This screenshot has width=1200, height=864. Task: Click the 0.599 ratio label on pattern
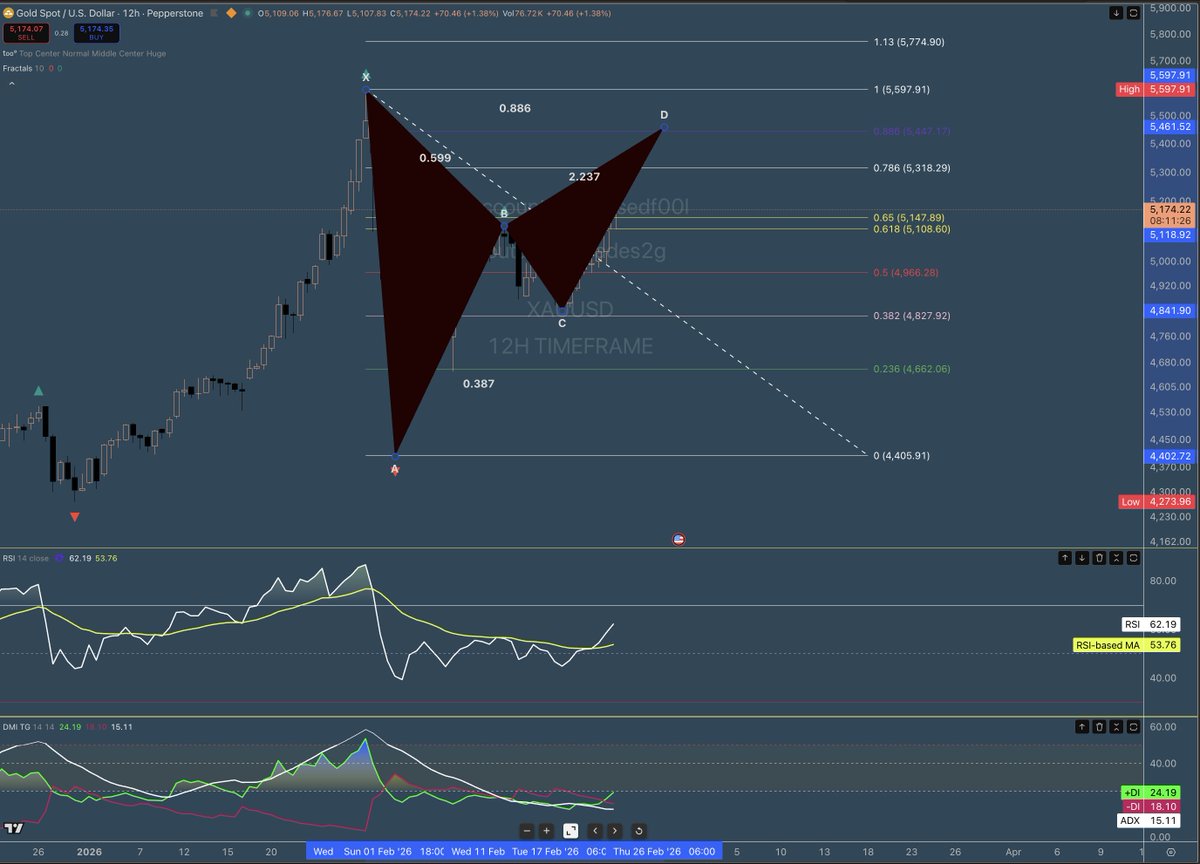(435, 157)
